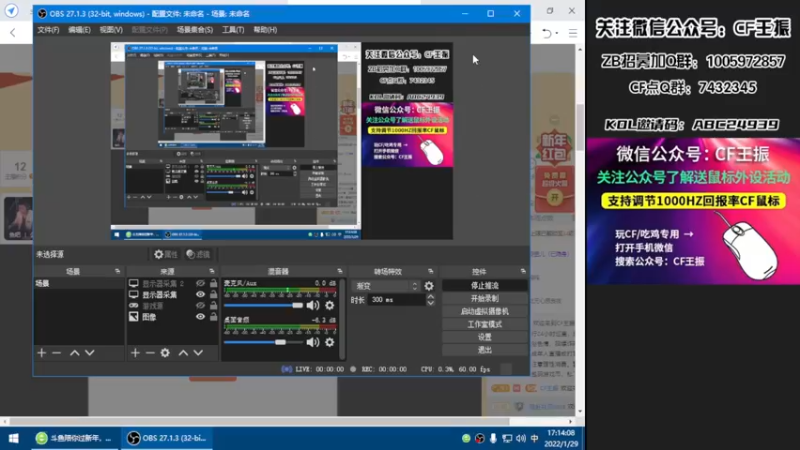Click the microphone icon in the system tray
The image size is (800, 450).
point(493,438)
